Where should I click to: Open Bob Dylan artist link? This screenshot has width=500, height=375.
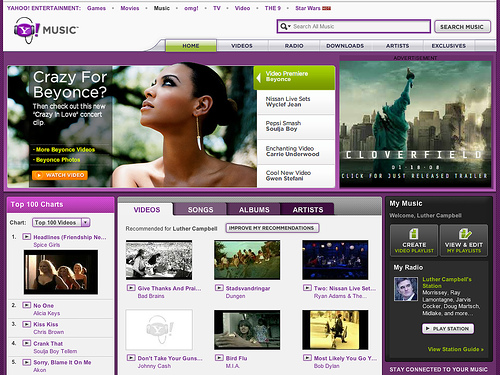pos(326,366)
